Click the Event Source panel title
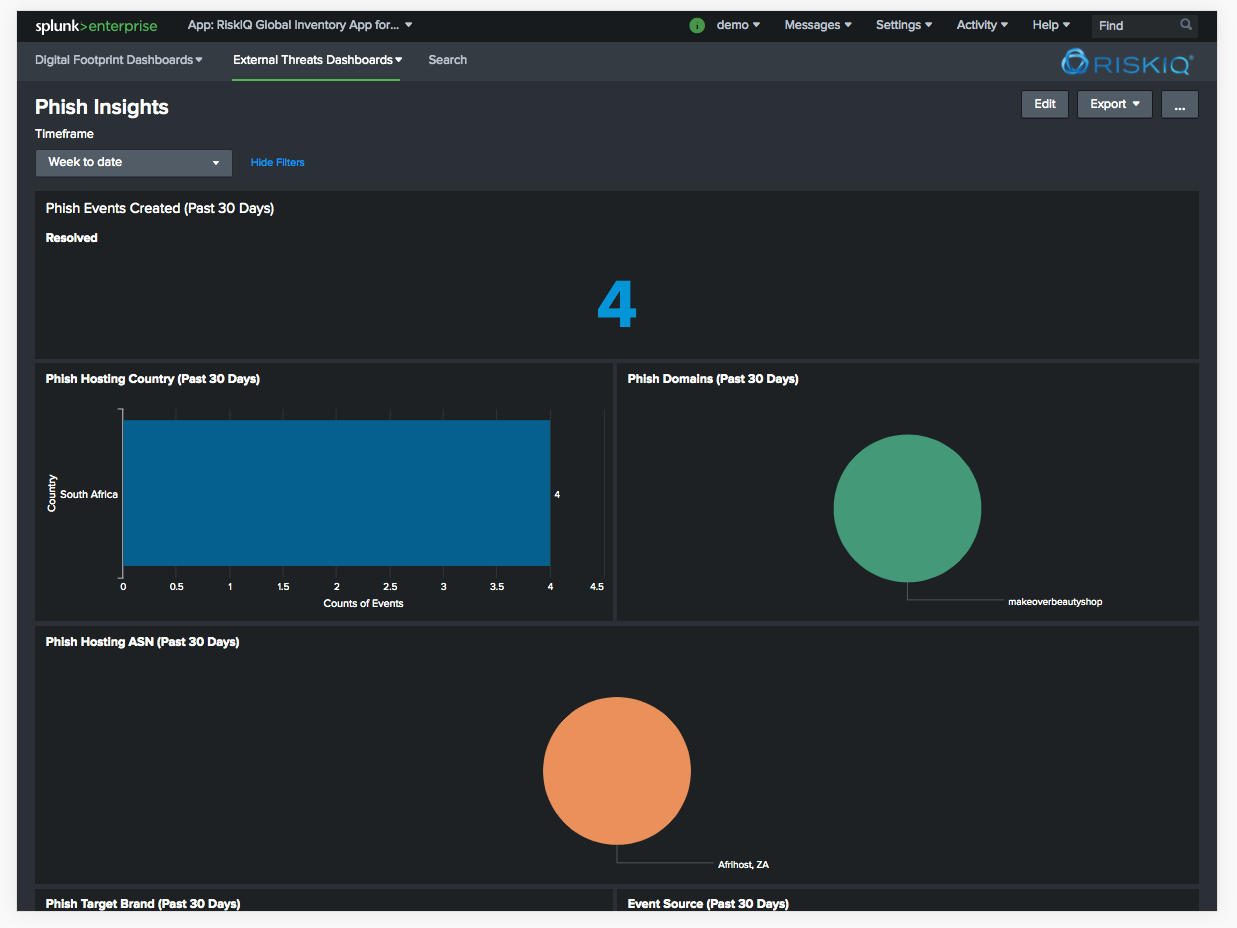This screenshot has height=928, width=1237. click(708, 904)
